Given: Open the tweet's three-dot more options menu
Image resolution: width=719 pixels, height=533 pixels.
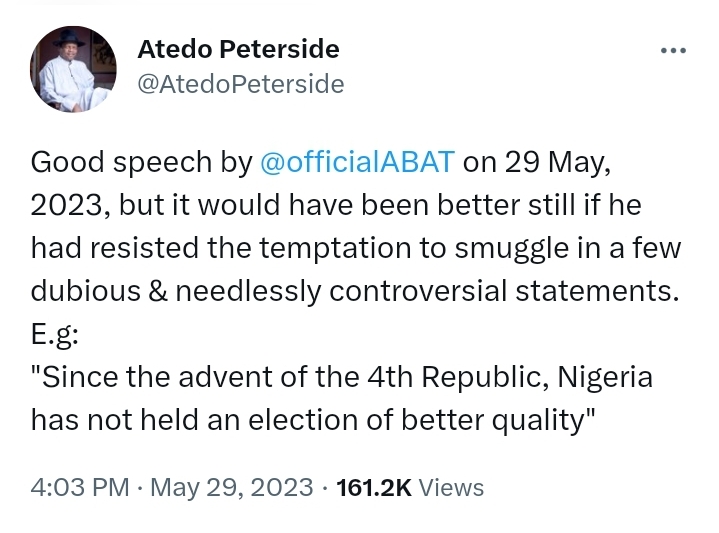Looking at the screenshot, I should pos(672,50).
